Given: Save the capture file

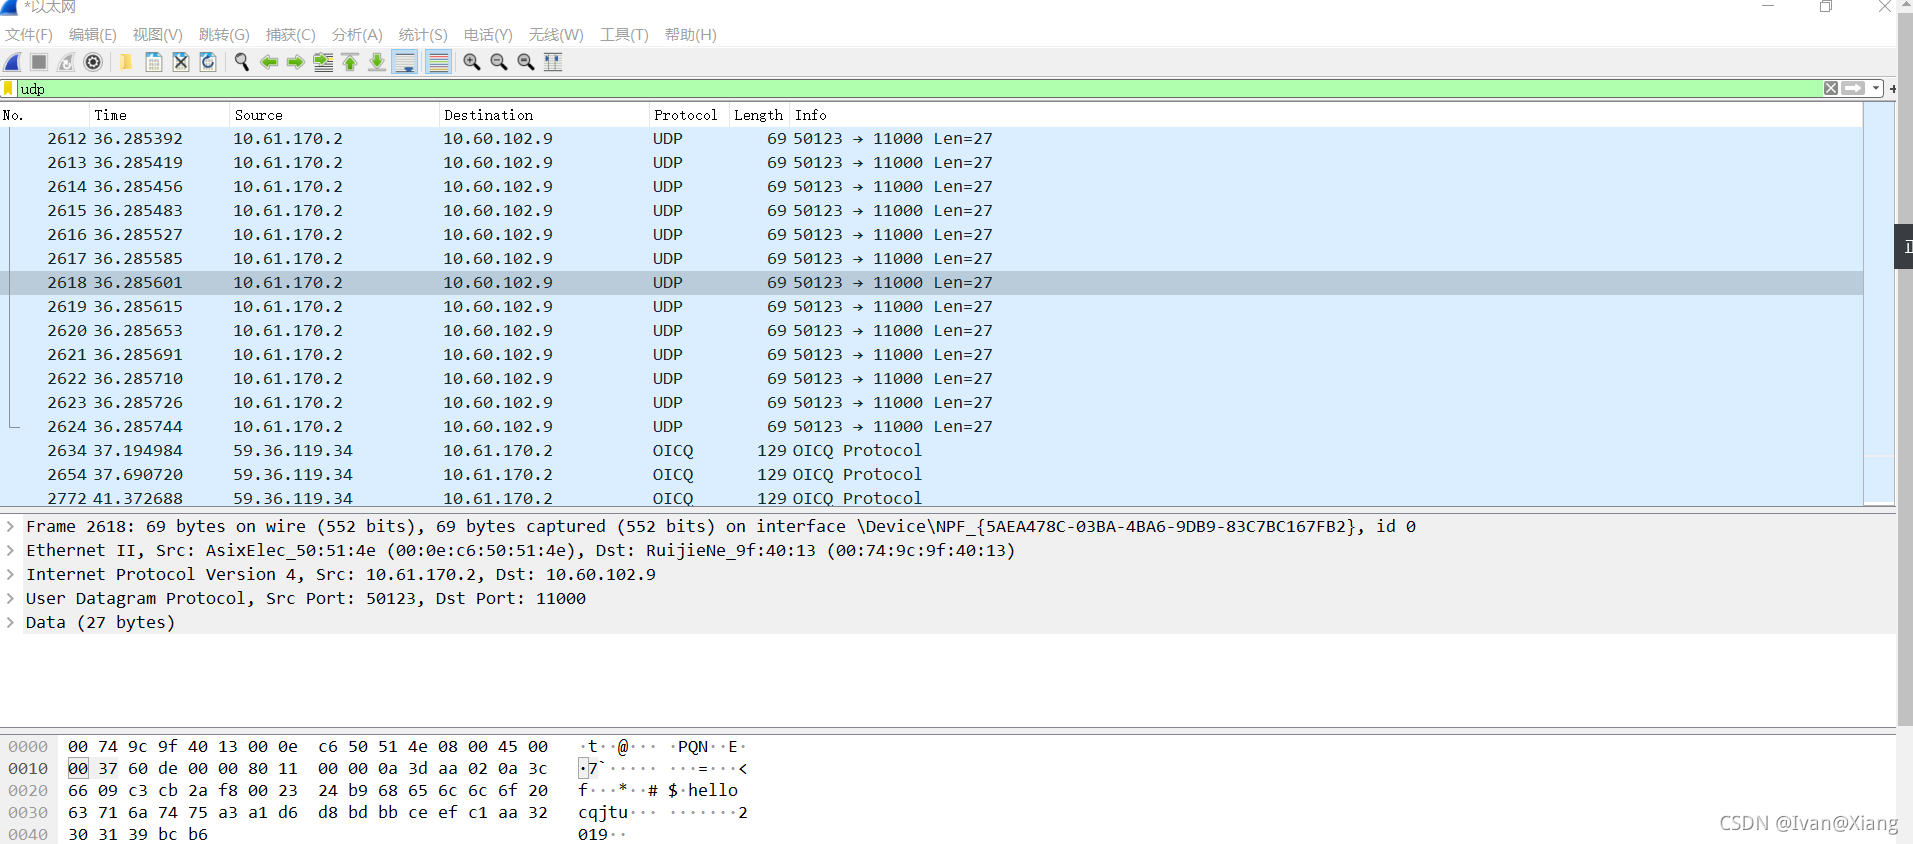Looking at the screenshot, I should pos(154,62).
